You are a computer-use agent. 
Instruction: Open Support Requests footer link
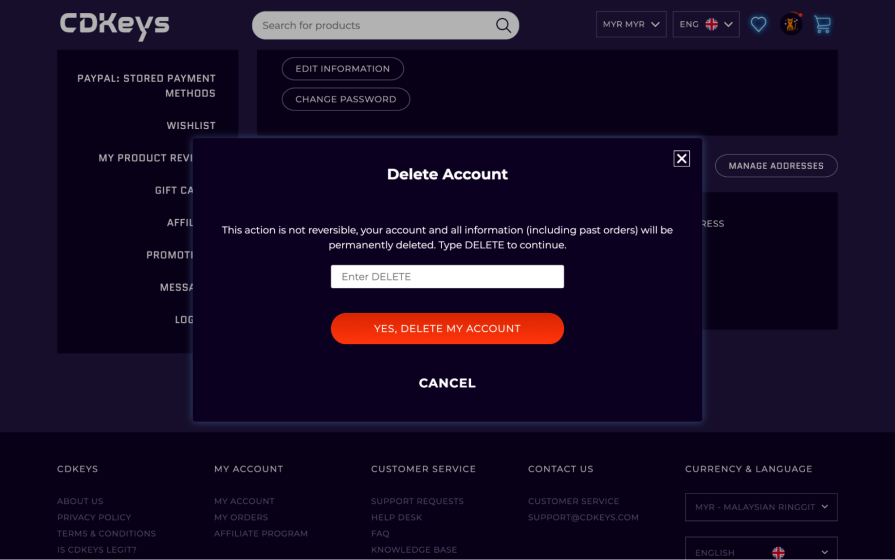pos(417,501)
